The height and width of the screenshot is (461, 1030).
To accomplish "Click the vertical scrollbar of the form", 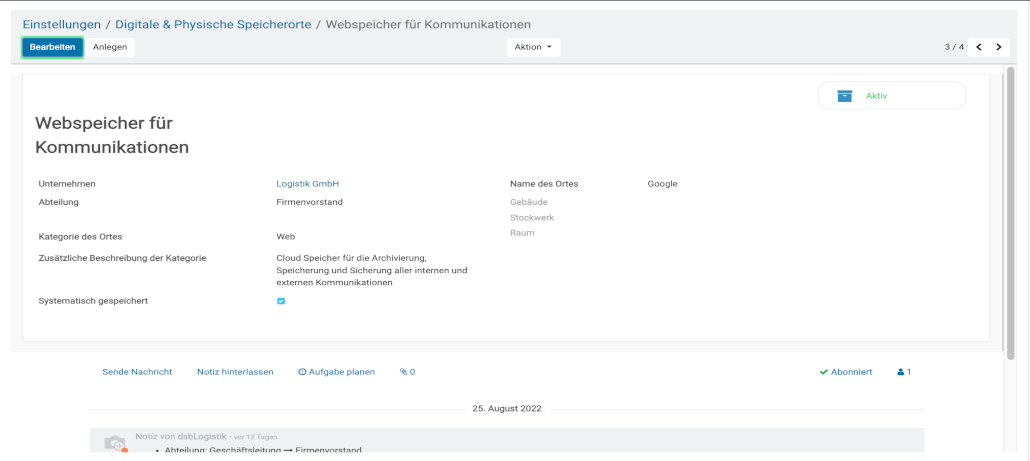I will [1010, 210].
